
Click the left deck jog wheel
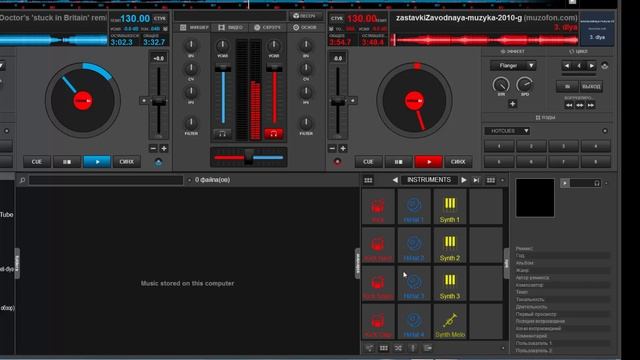coord(83,100)
